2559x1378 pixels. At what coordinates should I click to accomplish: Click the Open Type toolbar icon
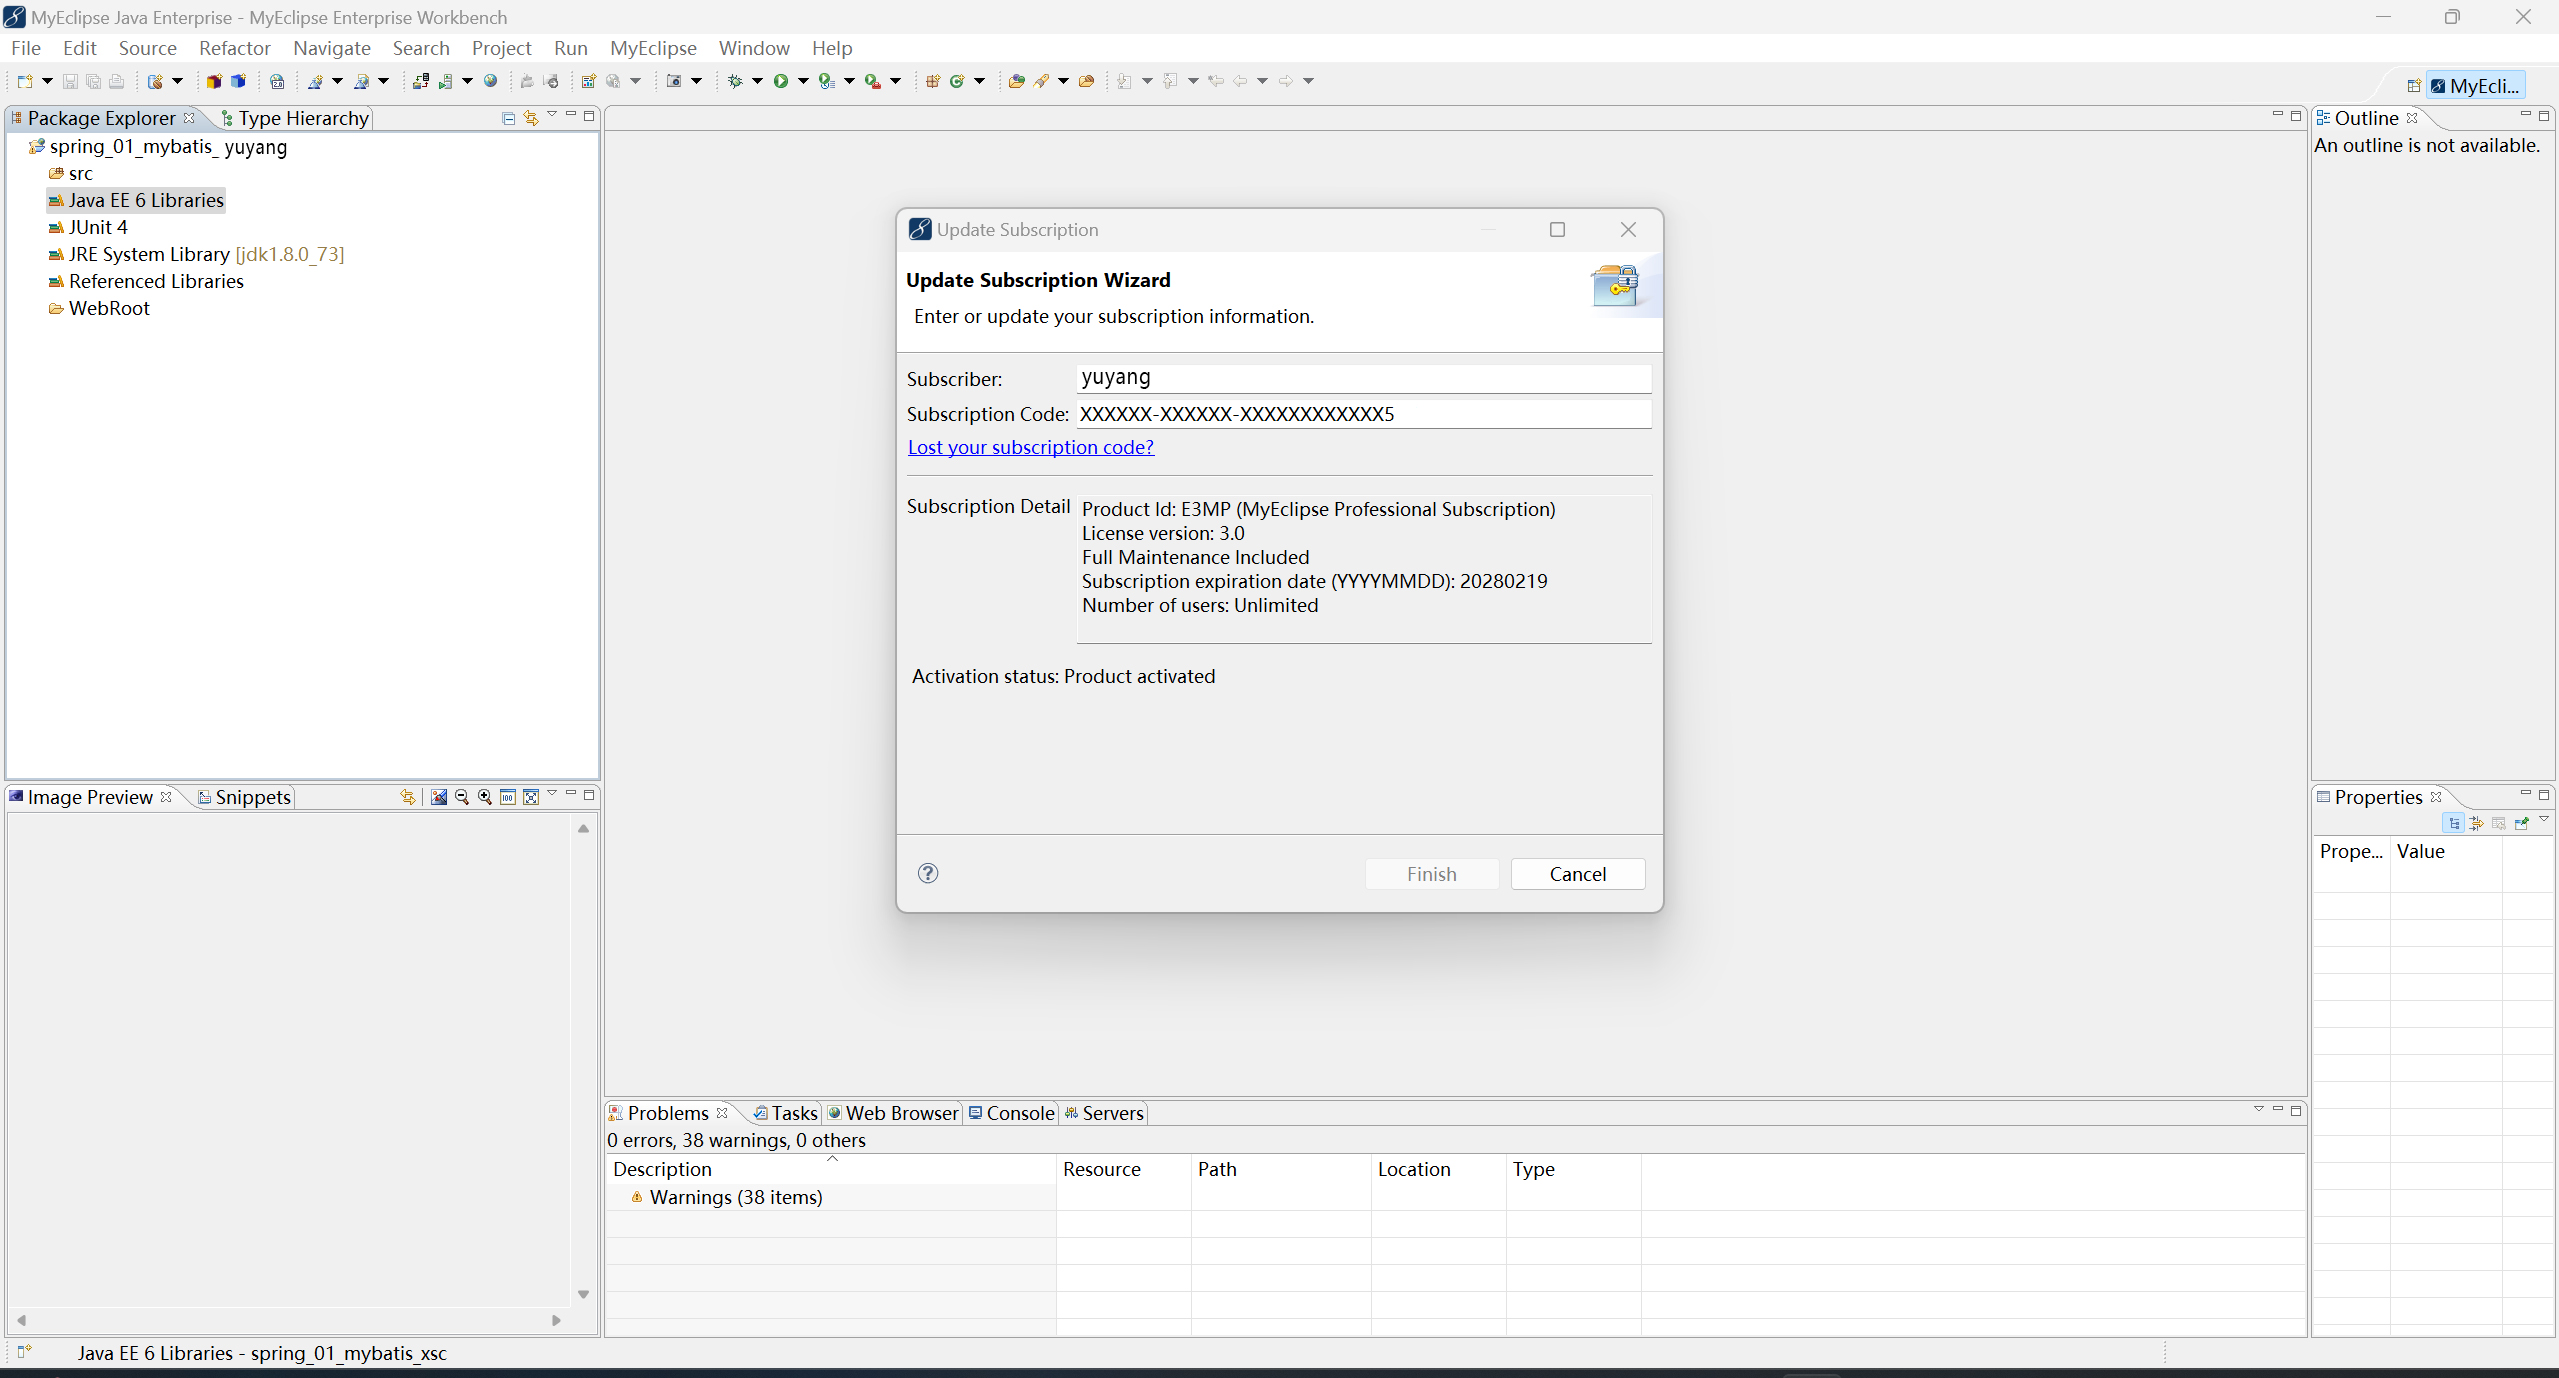pyautogui.click(x=1016, y=81)
